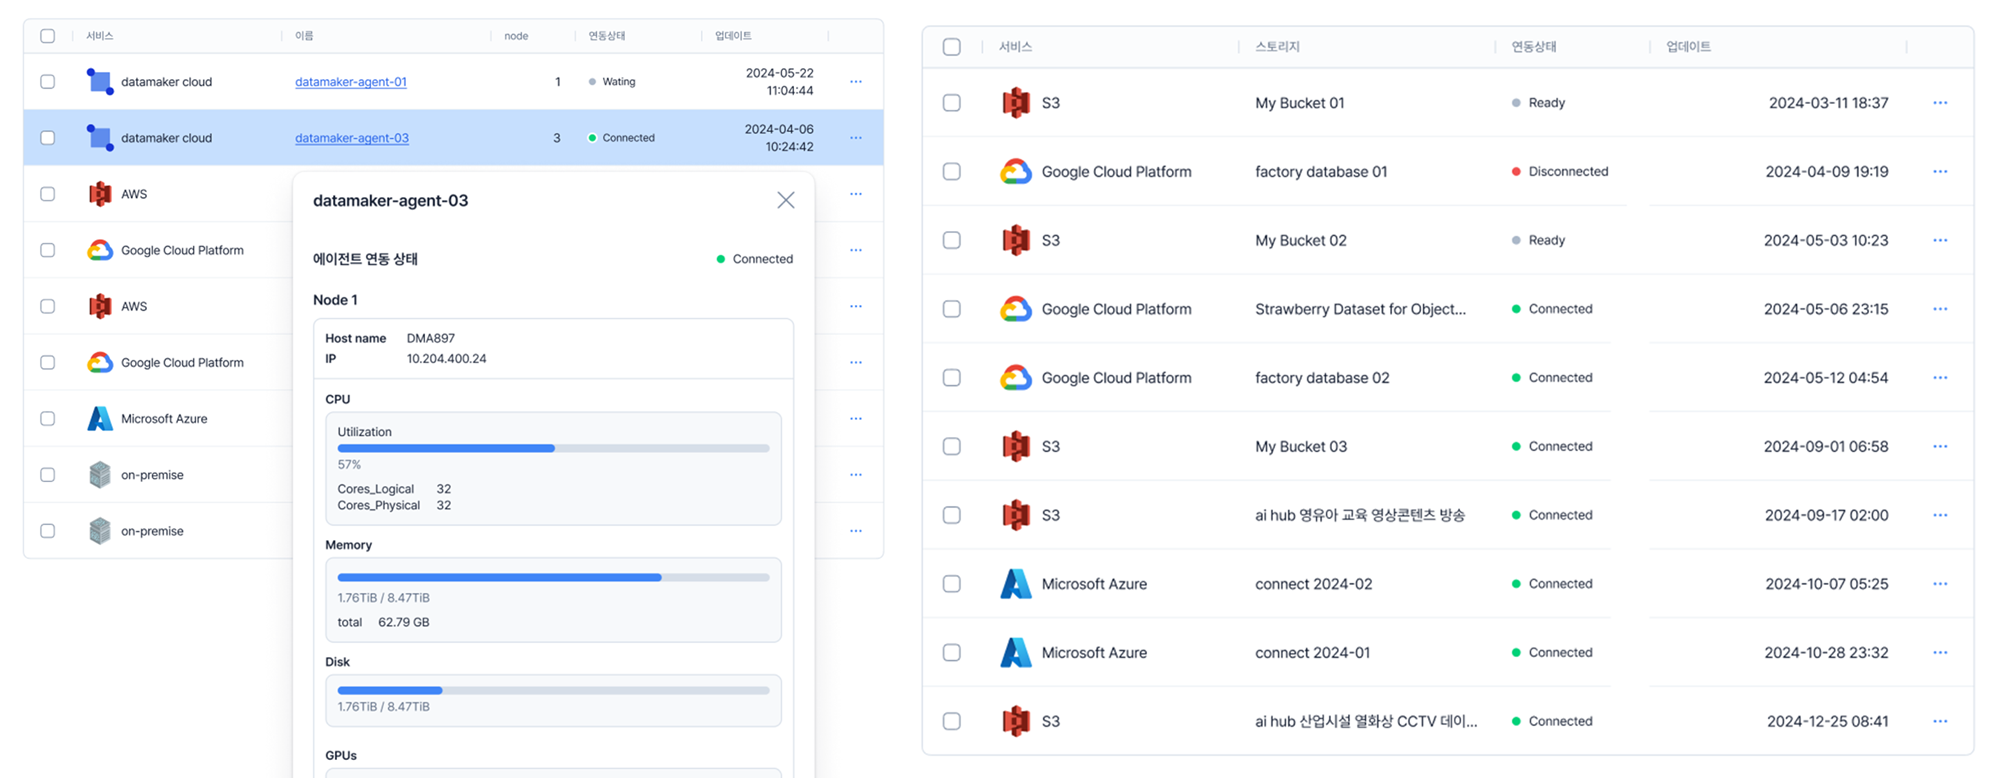Viewport: 2000px width, 778px height.
Task: Toggle select-all checkbox in agents table header
Action: [x=47, y=36]
